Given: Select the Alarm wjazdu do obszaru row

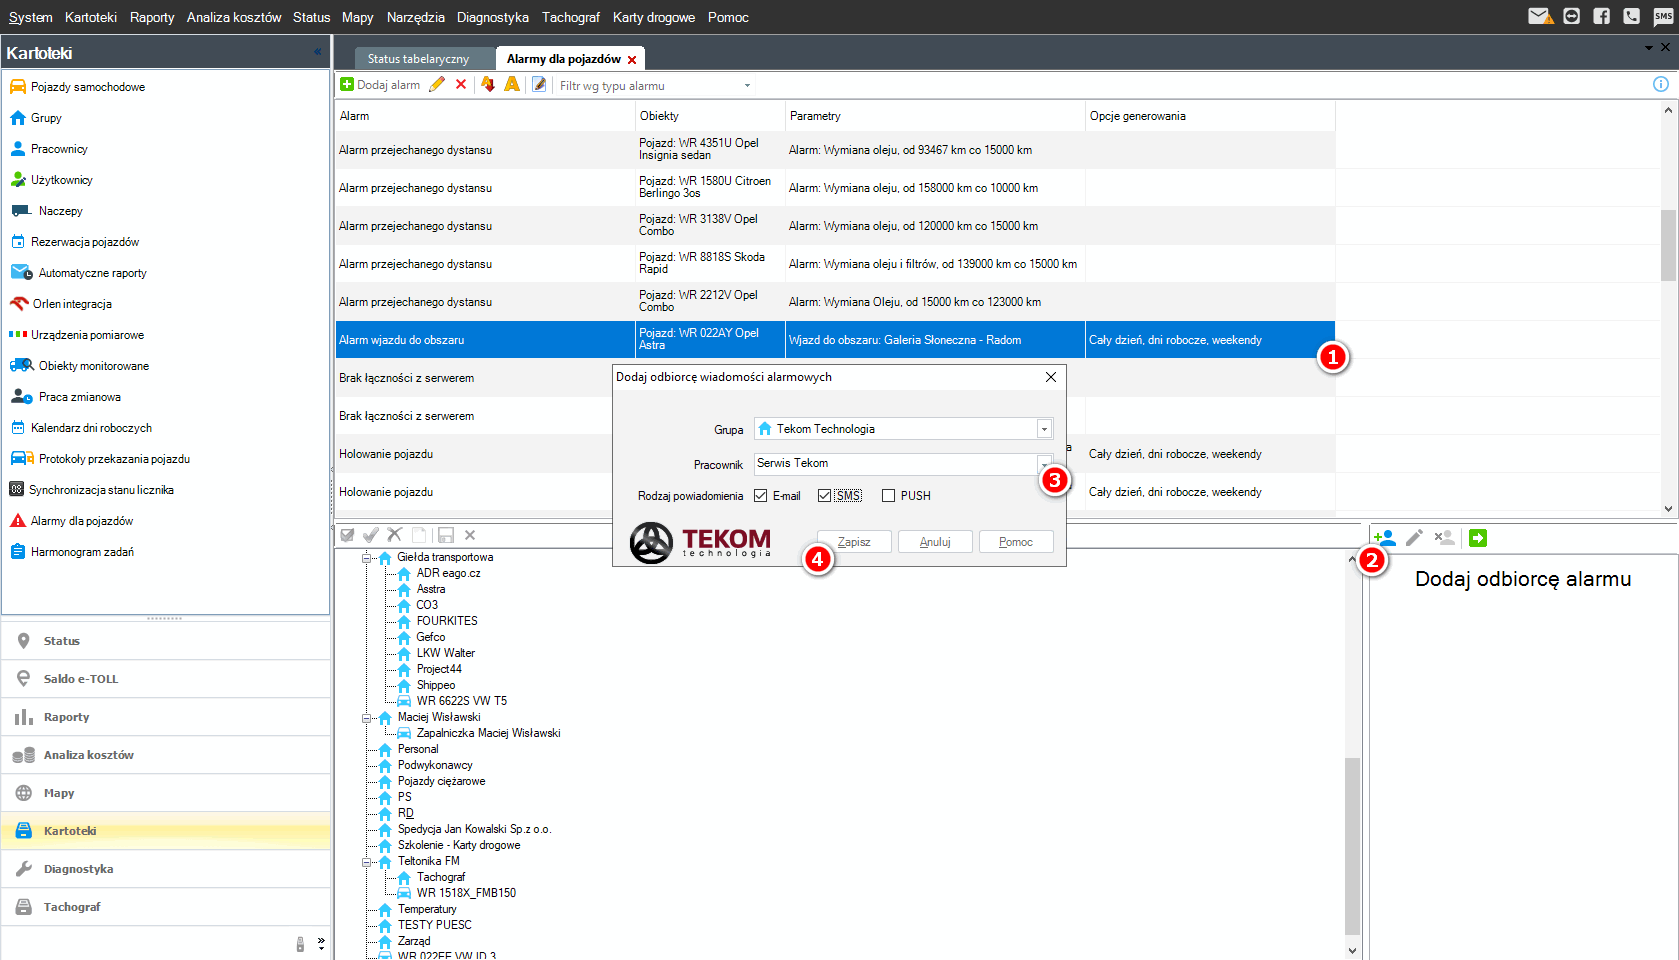Looking at the screenshot, I should [x=835, y=340].
